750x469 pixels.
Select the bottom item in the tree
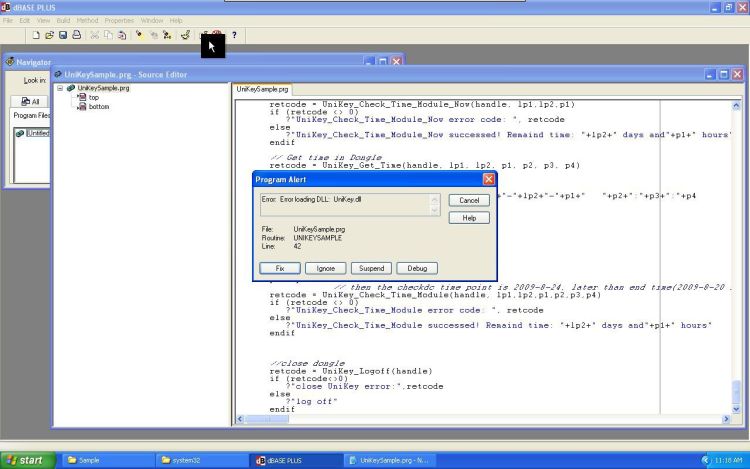coord(99,107)
